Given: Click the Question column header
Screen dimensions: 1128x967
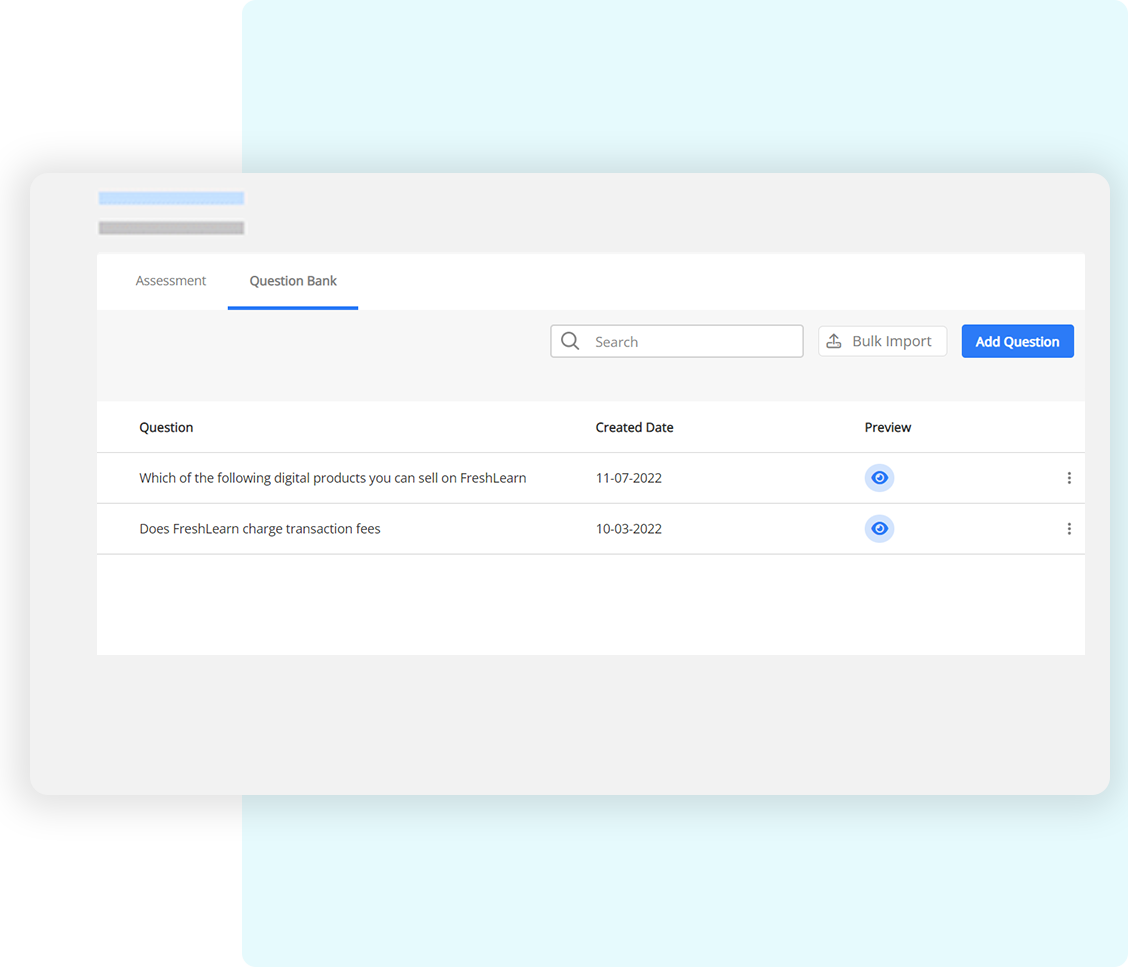Looking at the screenshot, I should coord(166,427).
